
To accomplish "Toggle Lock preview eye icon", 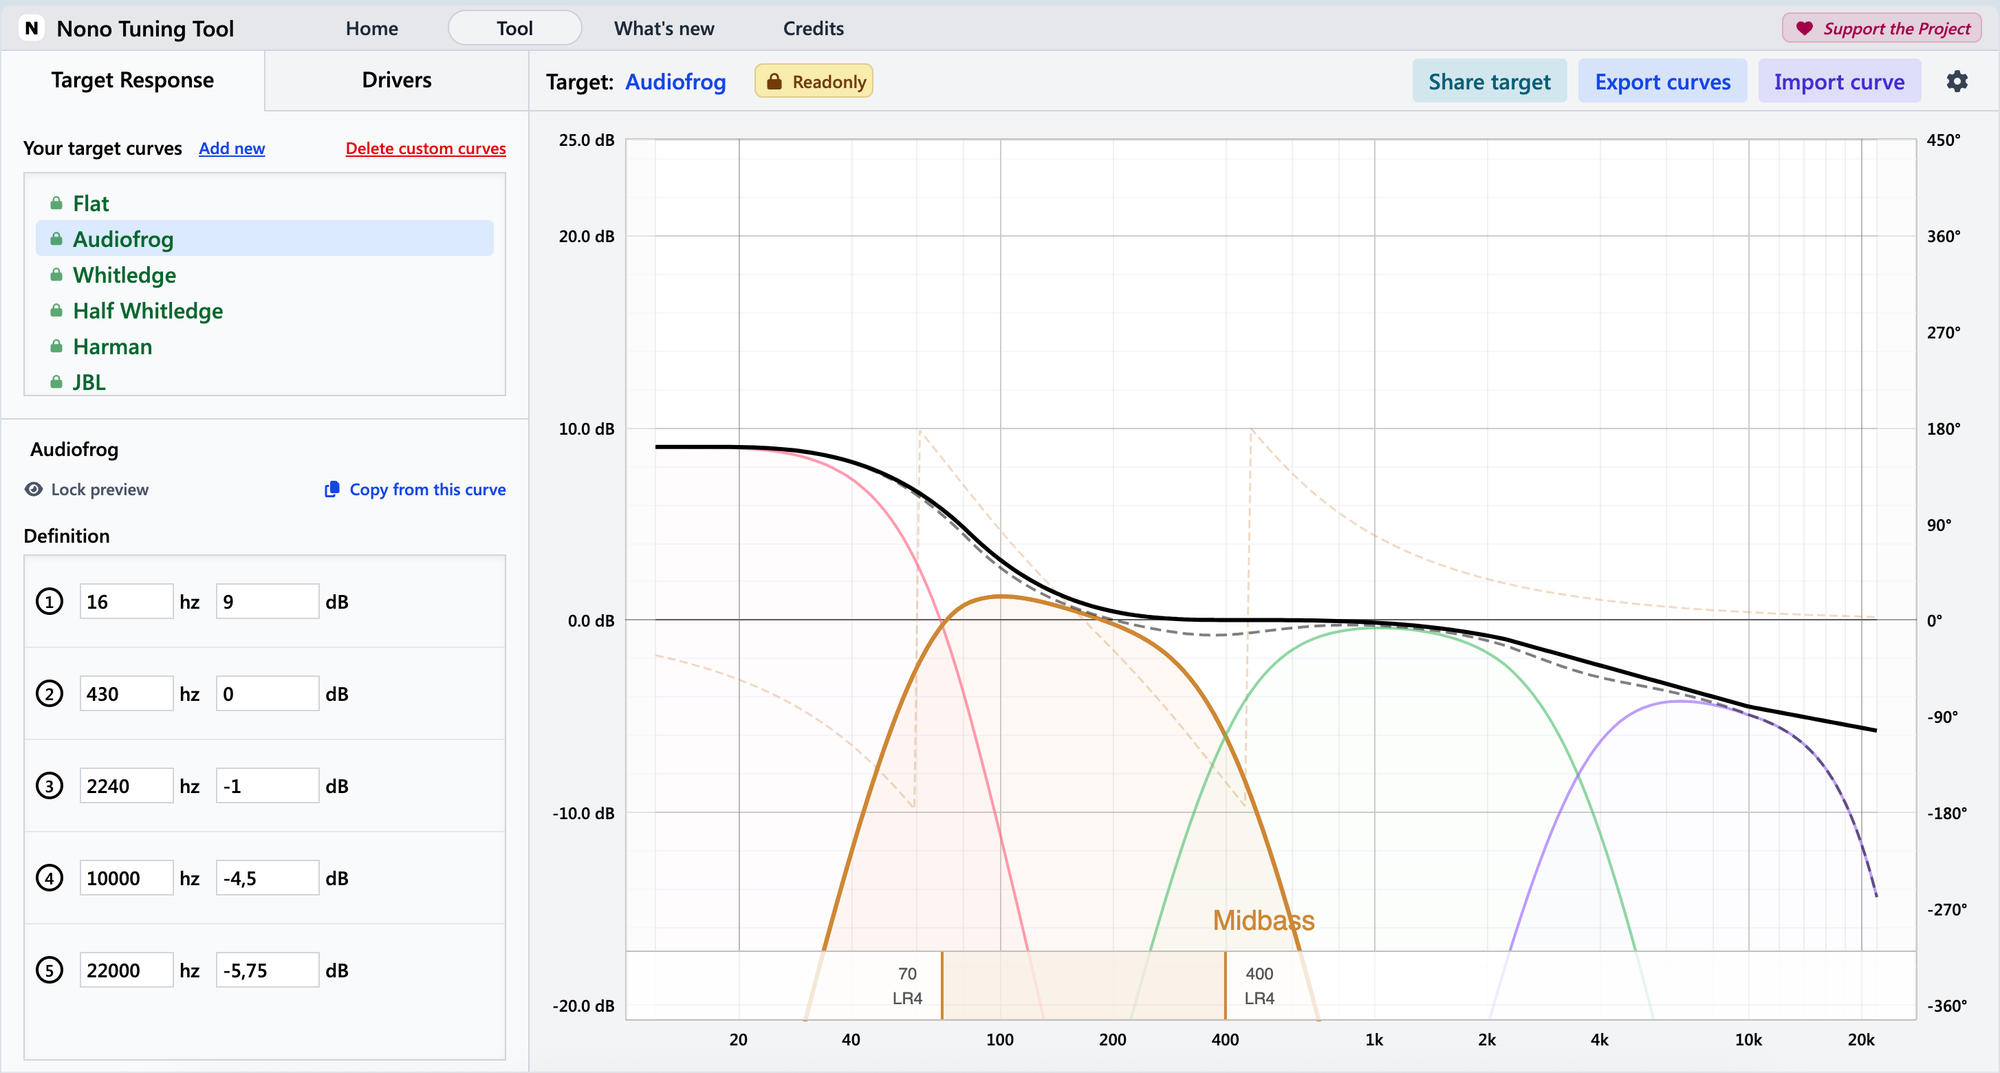I will click(x=34, y=489).
